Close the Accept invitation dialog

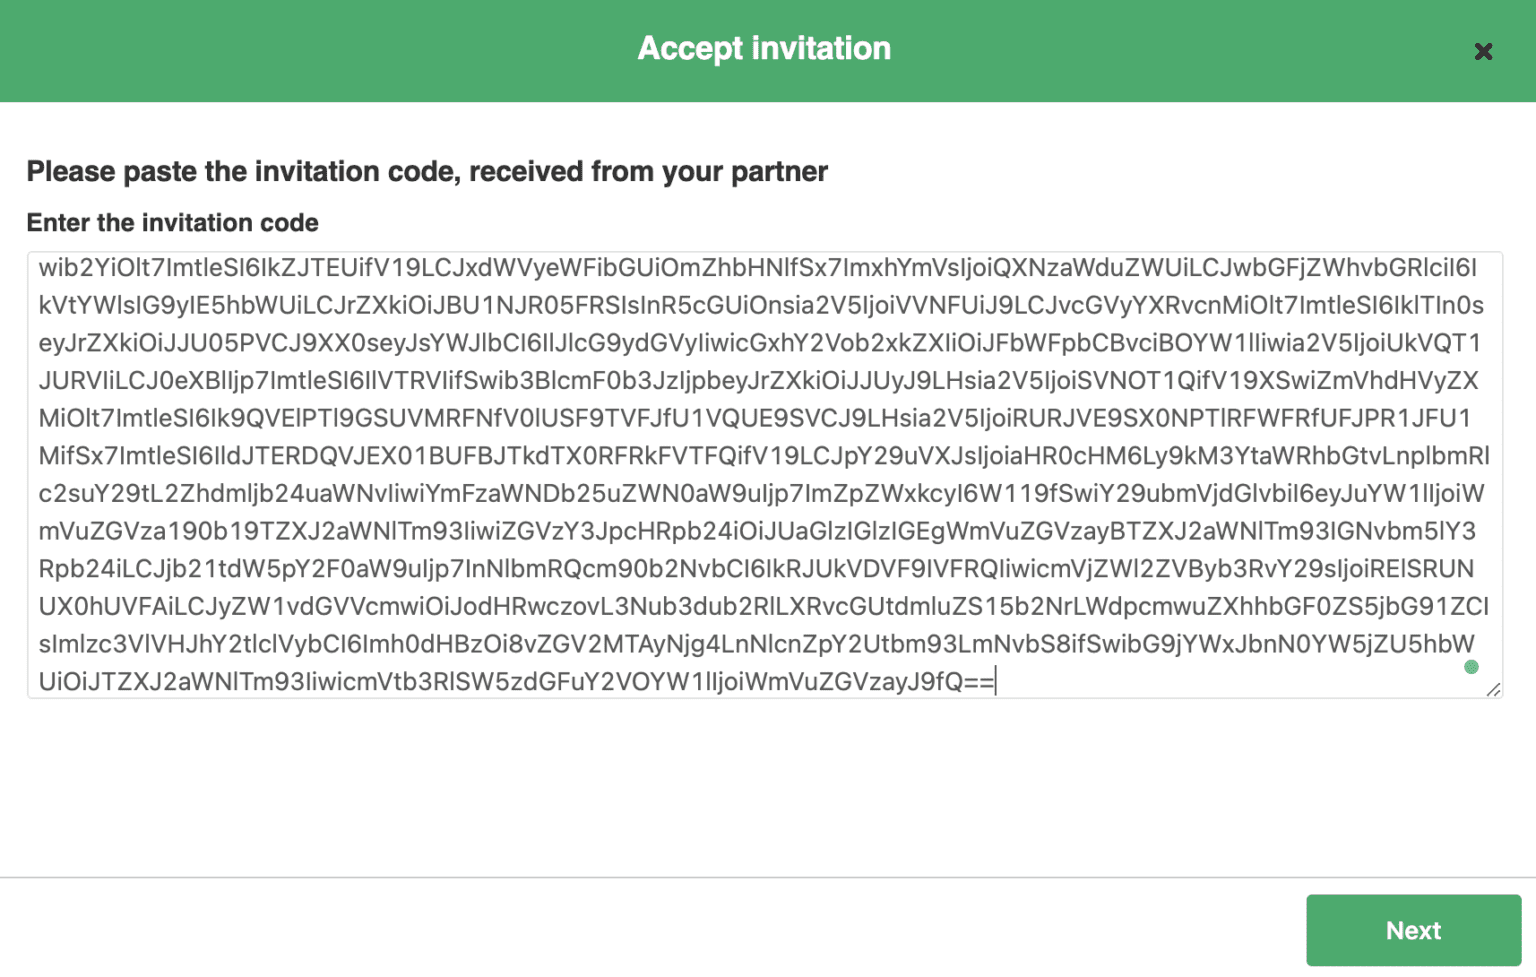click(1483, 51)
